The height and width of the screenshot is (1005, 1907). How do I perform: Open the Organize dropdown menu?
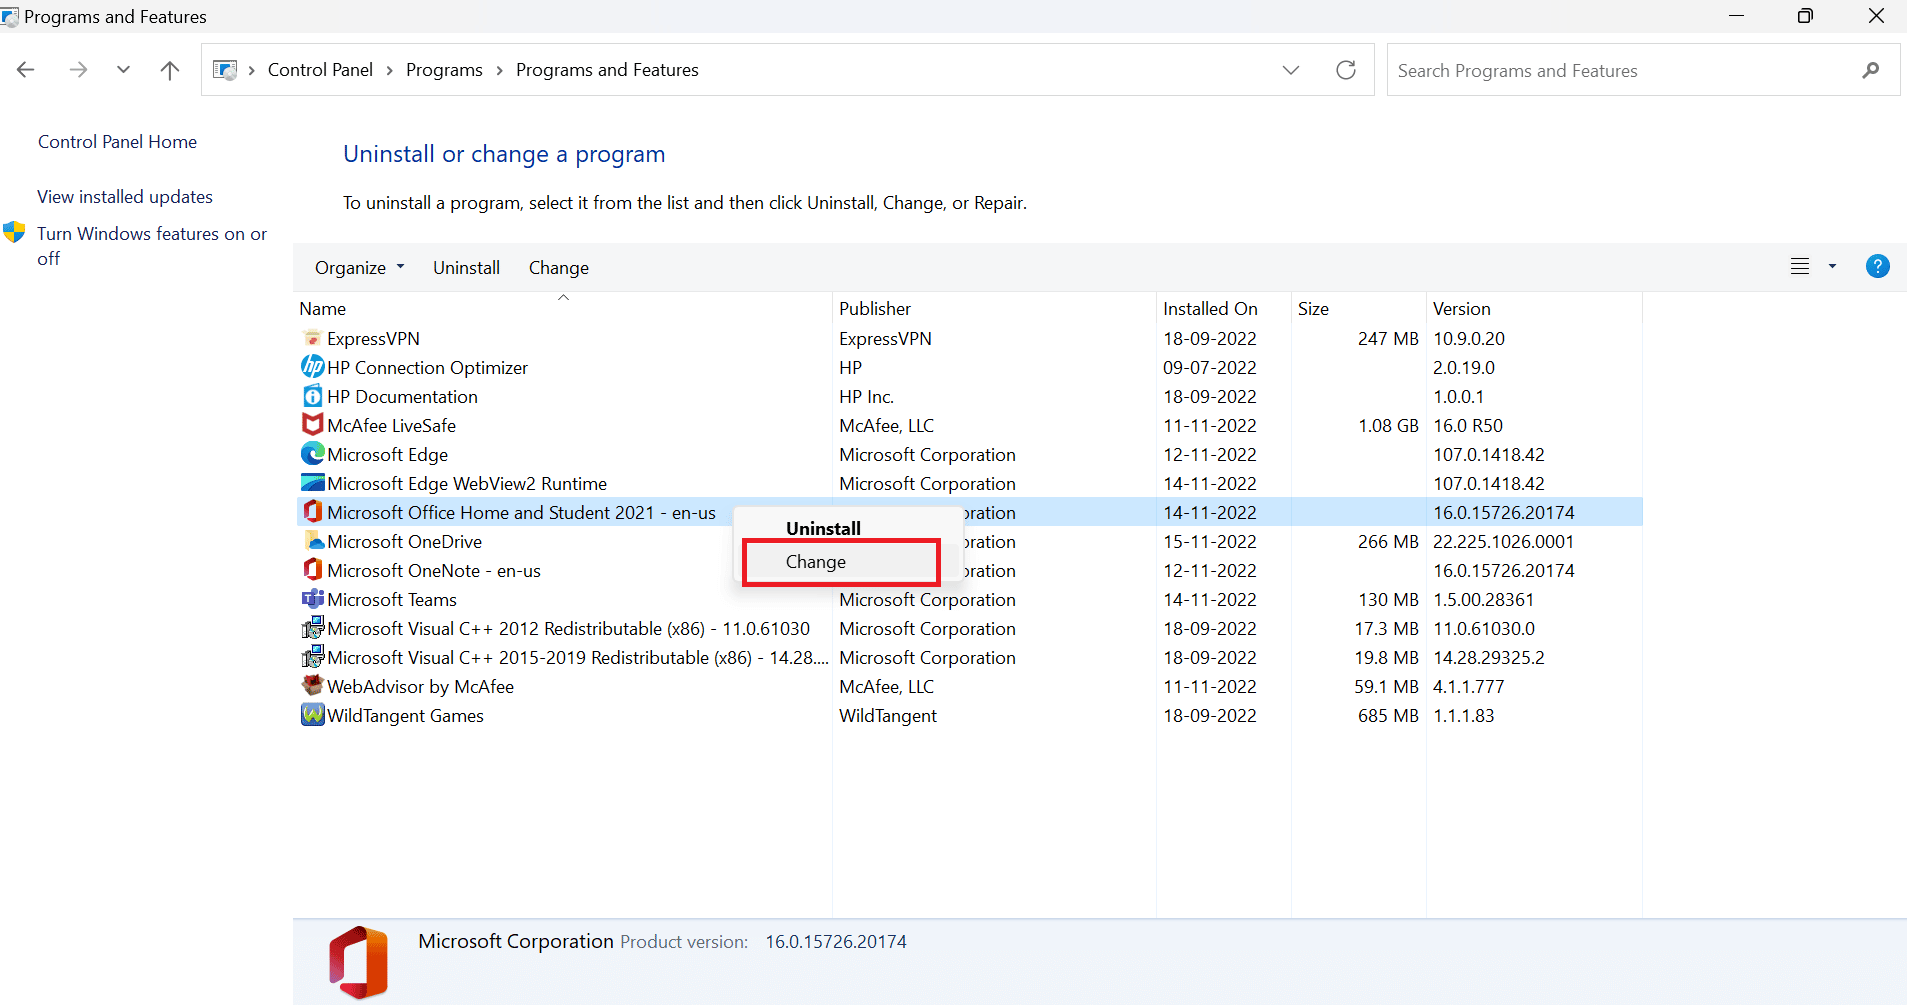click(x=359, y=267)
